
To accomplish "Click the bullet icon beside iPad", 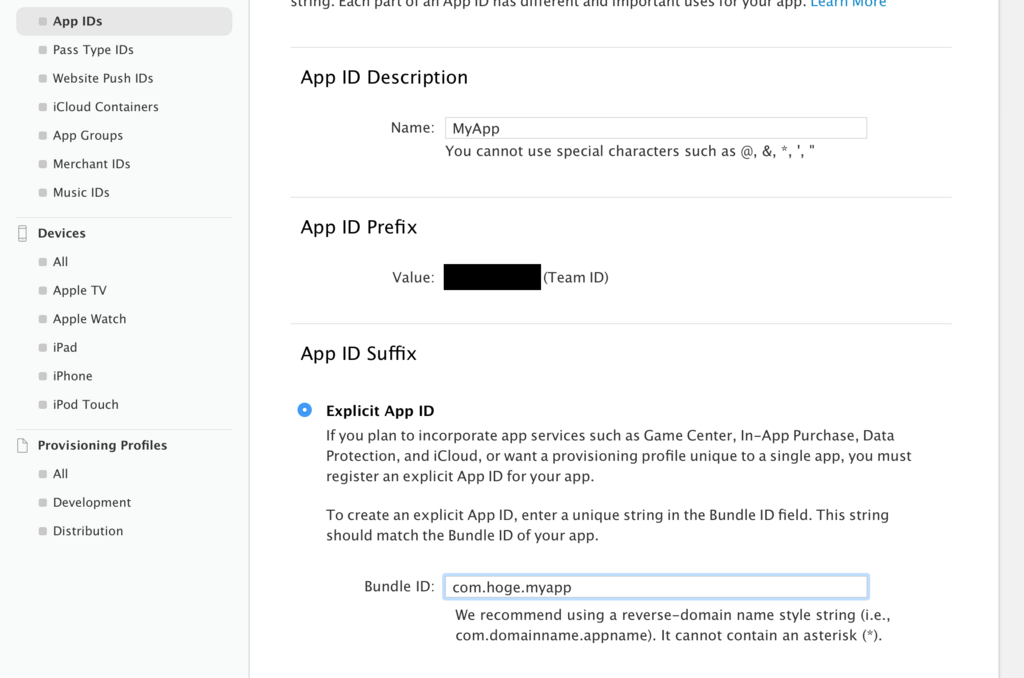I will [42, 347].
